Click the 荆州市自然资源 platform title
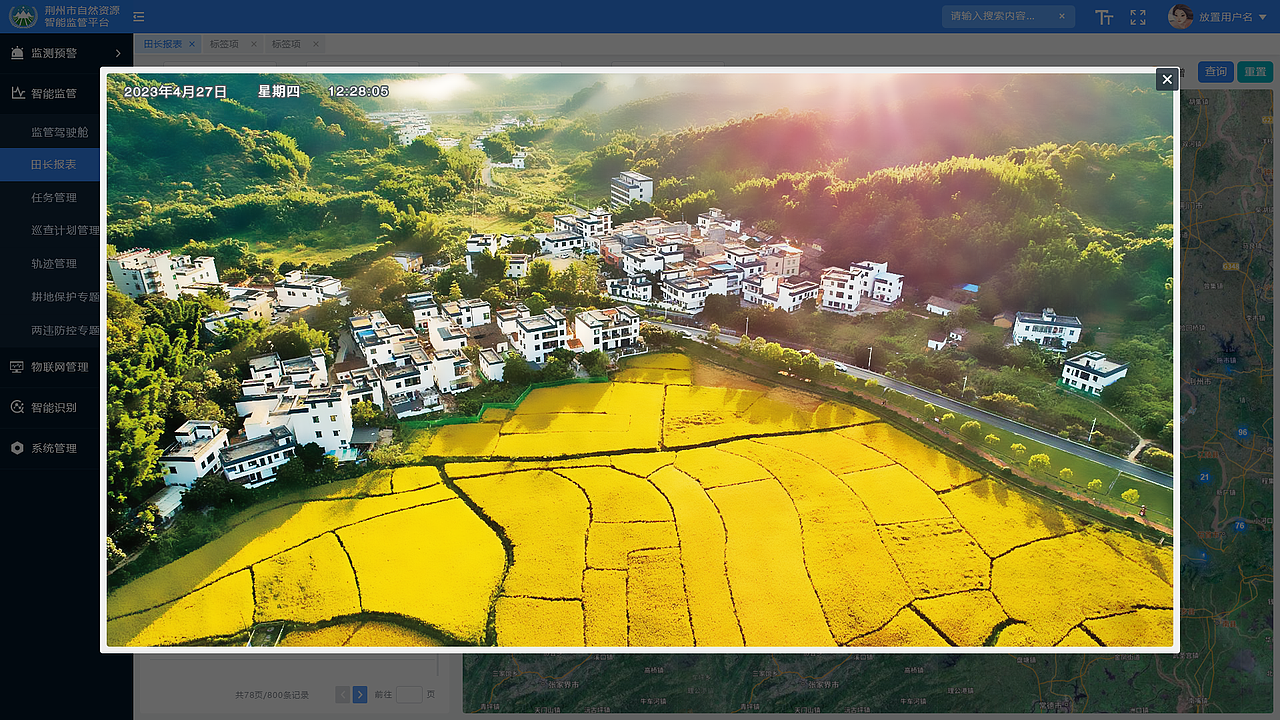 pyautogui.click(x=82, y=10)
